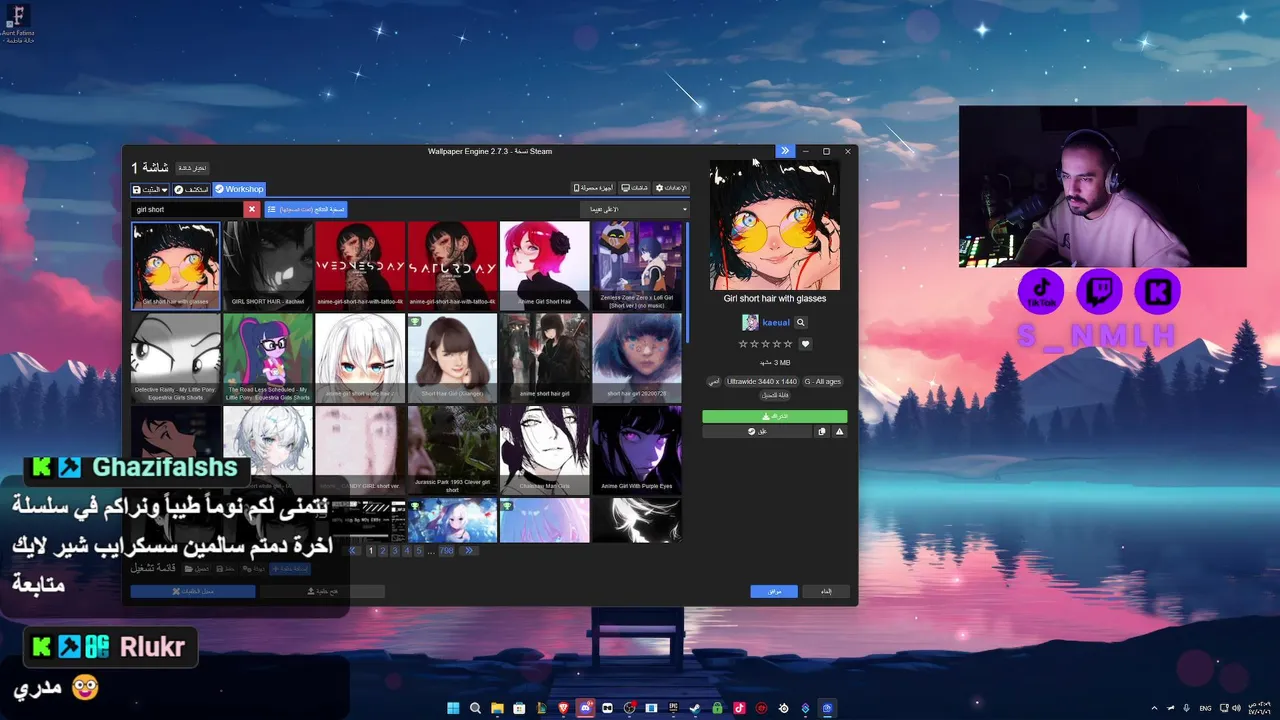Click the choose display button next to screen 1
Screen dimensions: 1280x720
pyautogui.click(x=192, y=168)
